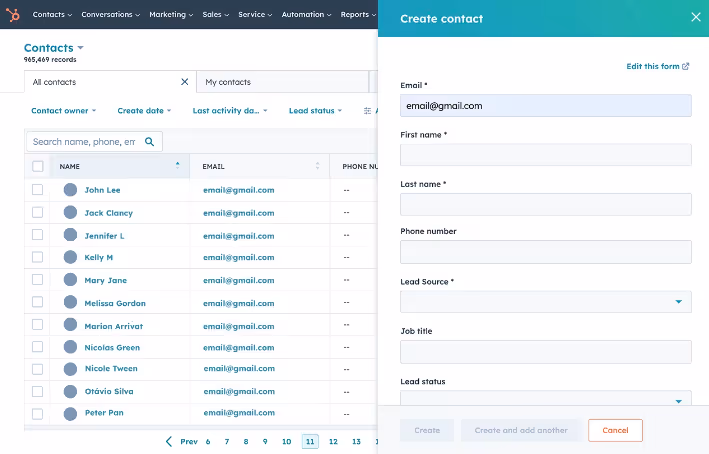Click Kelly M's avatar icon

pos(70,257)
